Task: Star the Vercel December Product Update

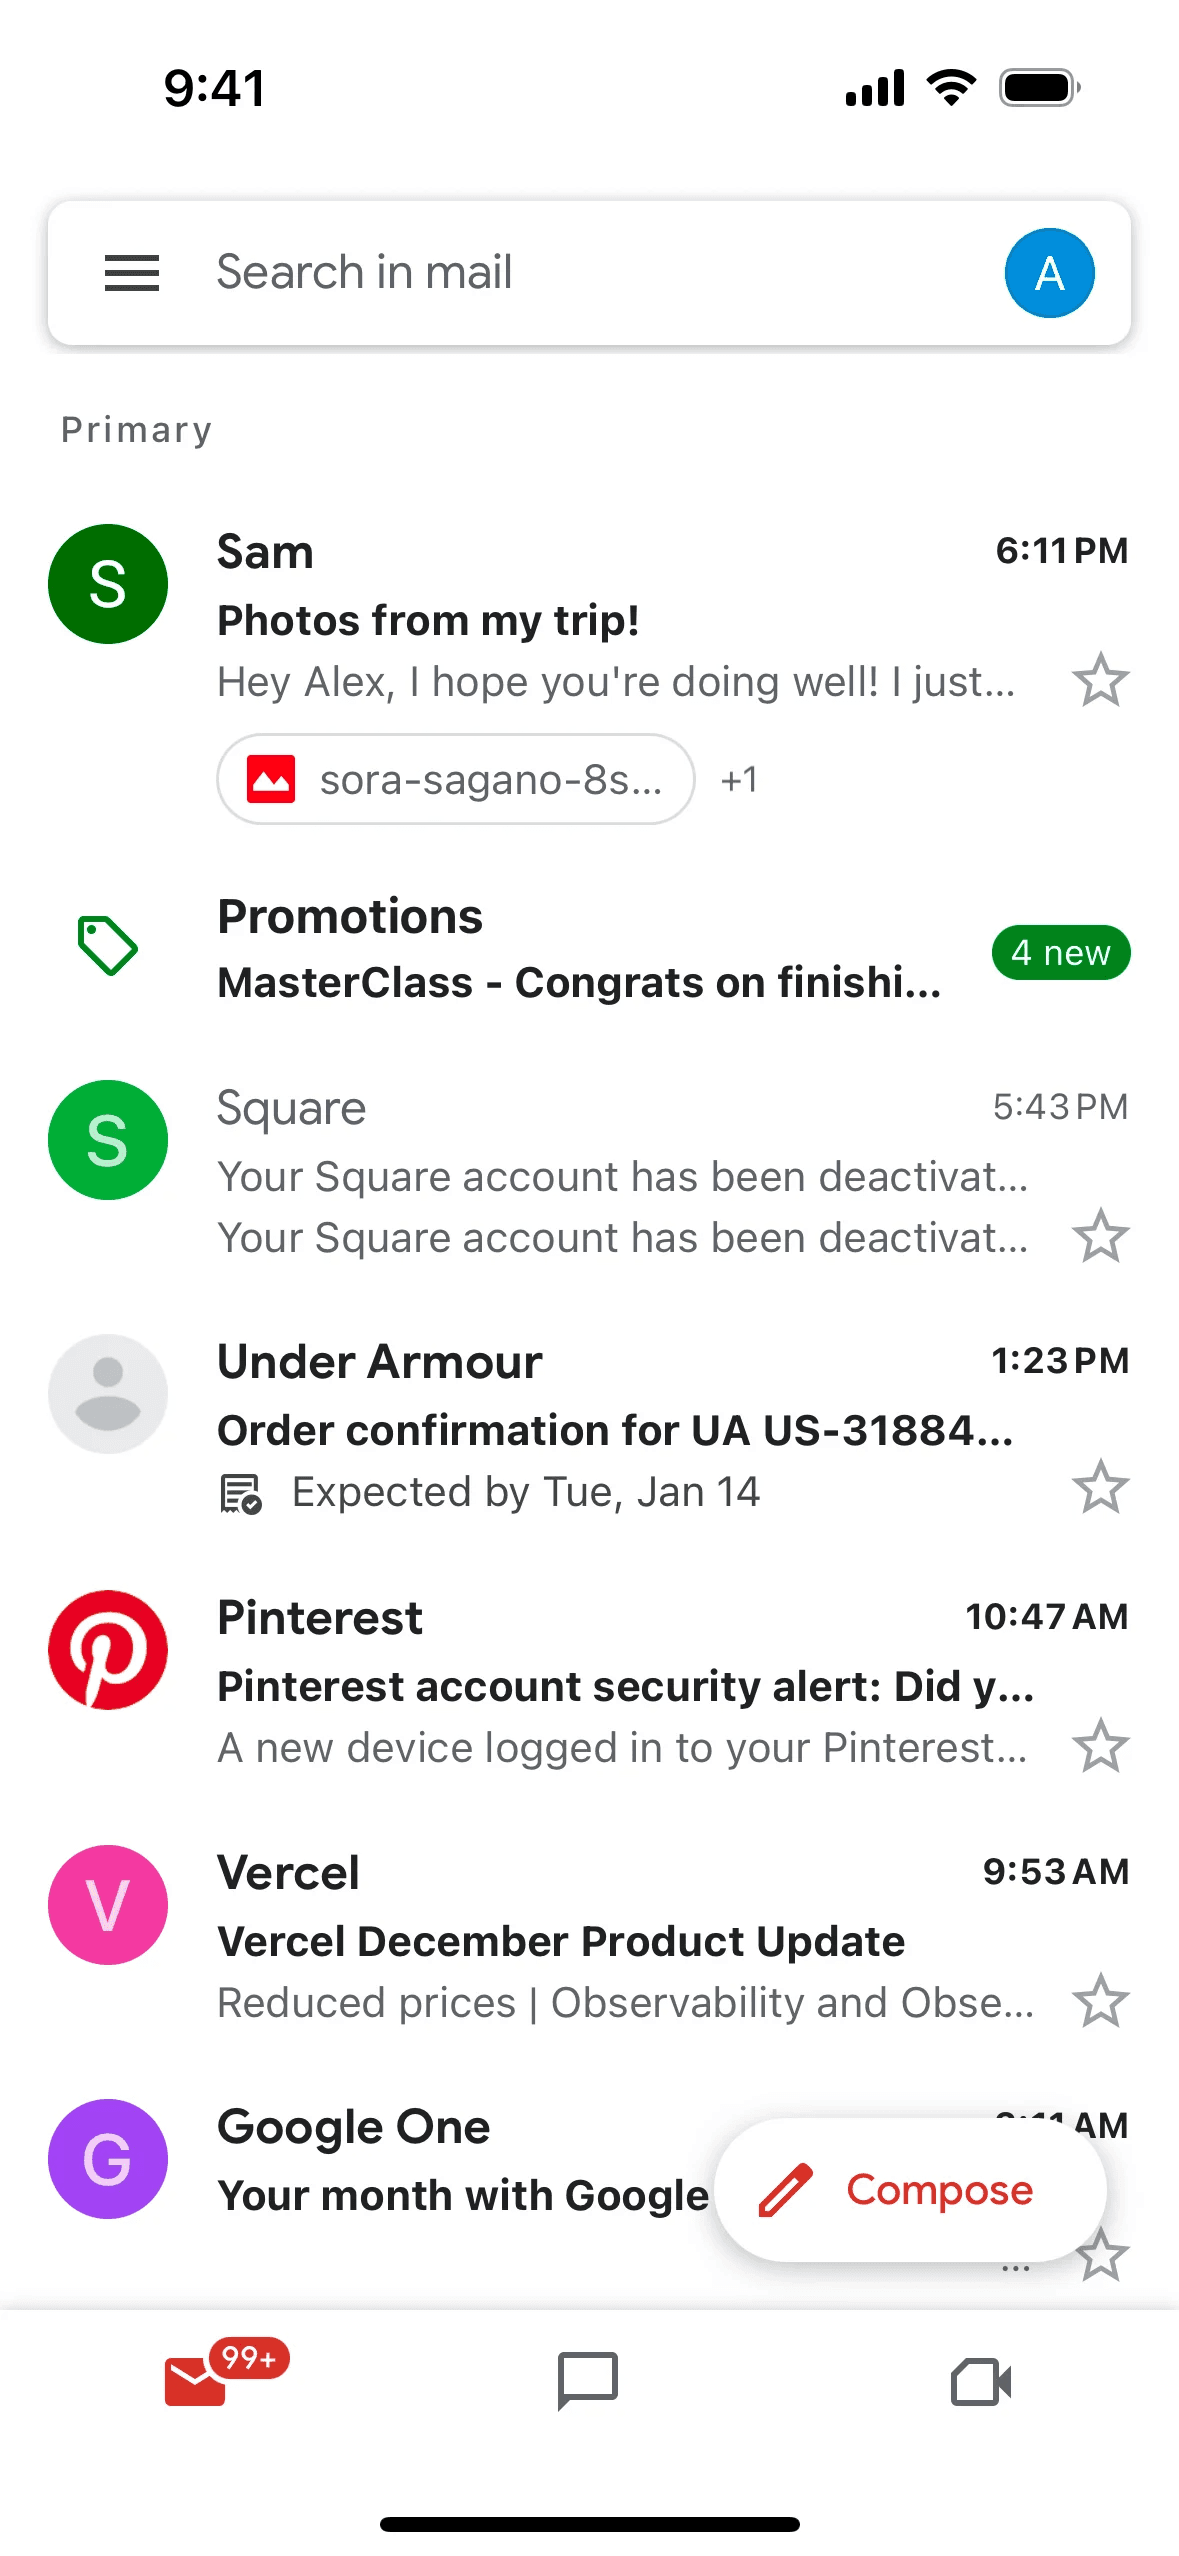Action: coord(1100,2002)
